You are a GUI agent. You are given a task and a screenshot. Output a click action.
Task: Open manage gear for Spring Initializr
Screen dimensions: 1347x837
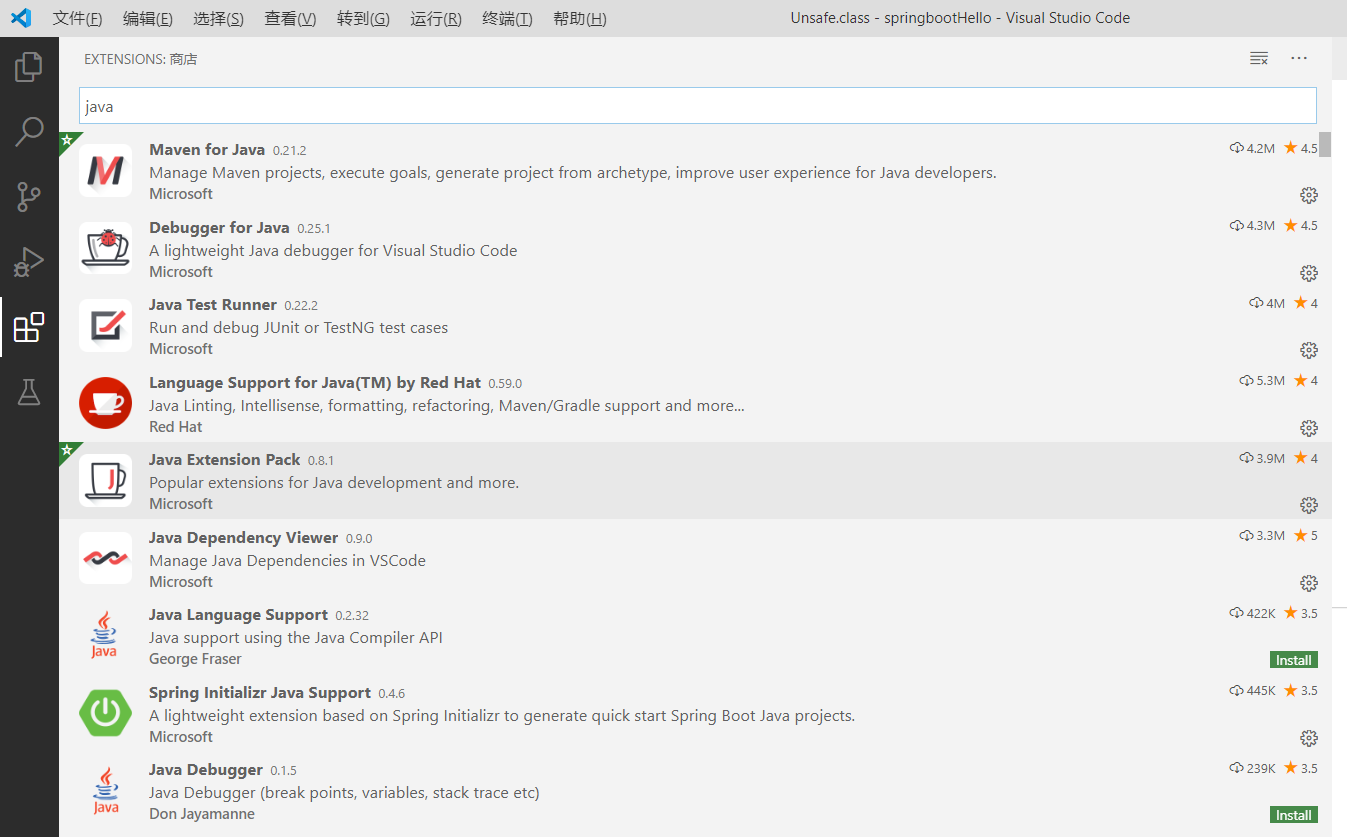pos(1308,738)
